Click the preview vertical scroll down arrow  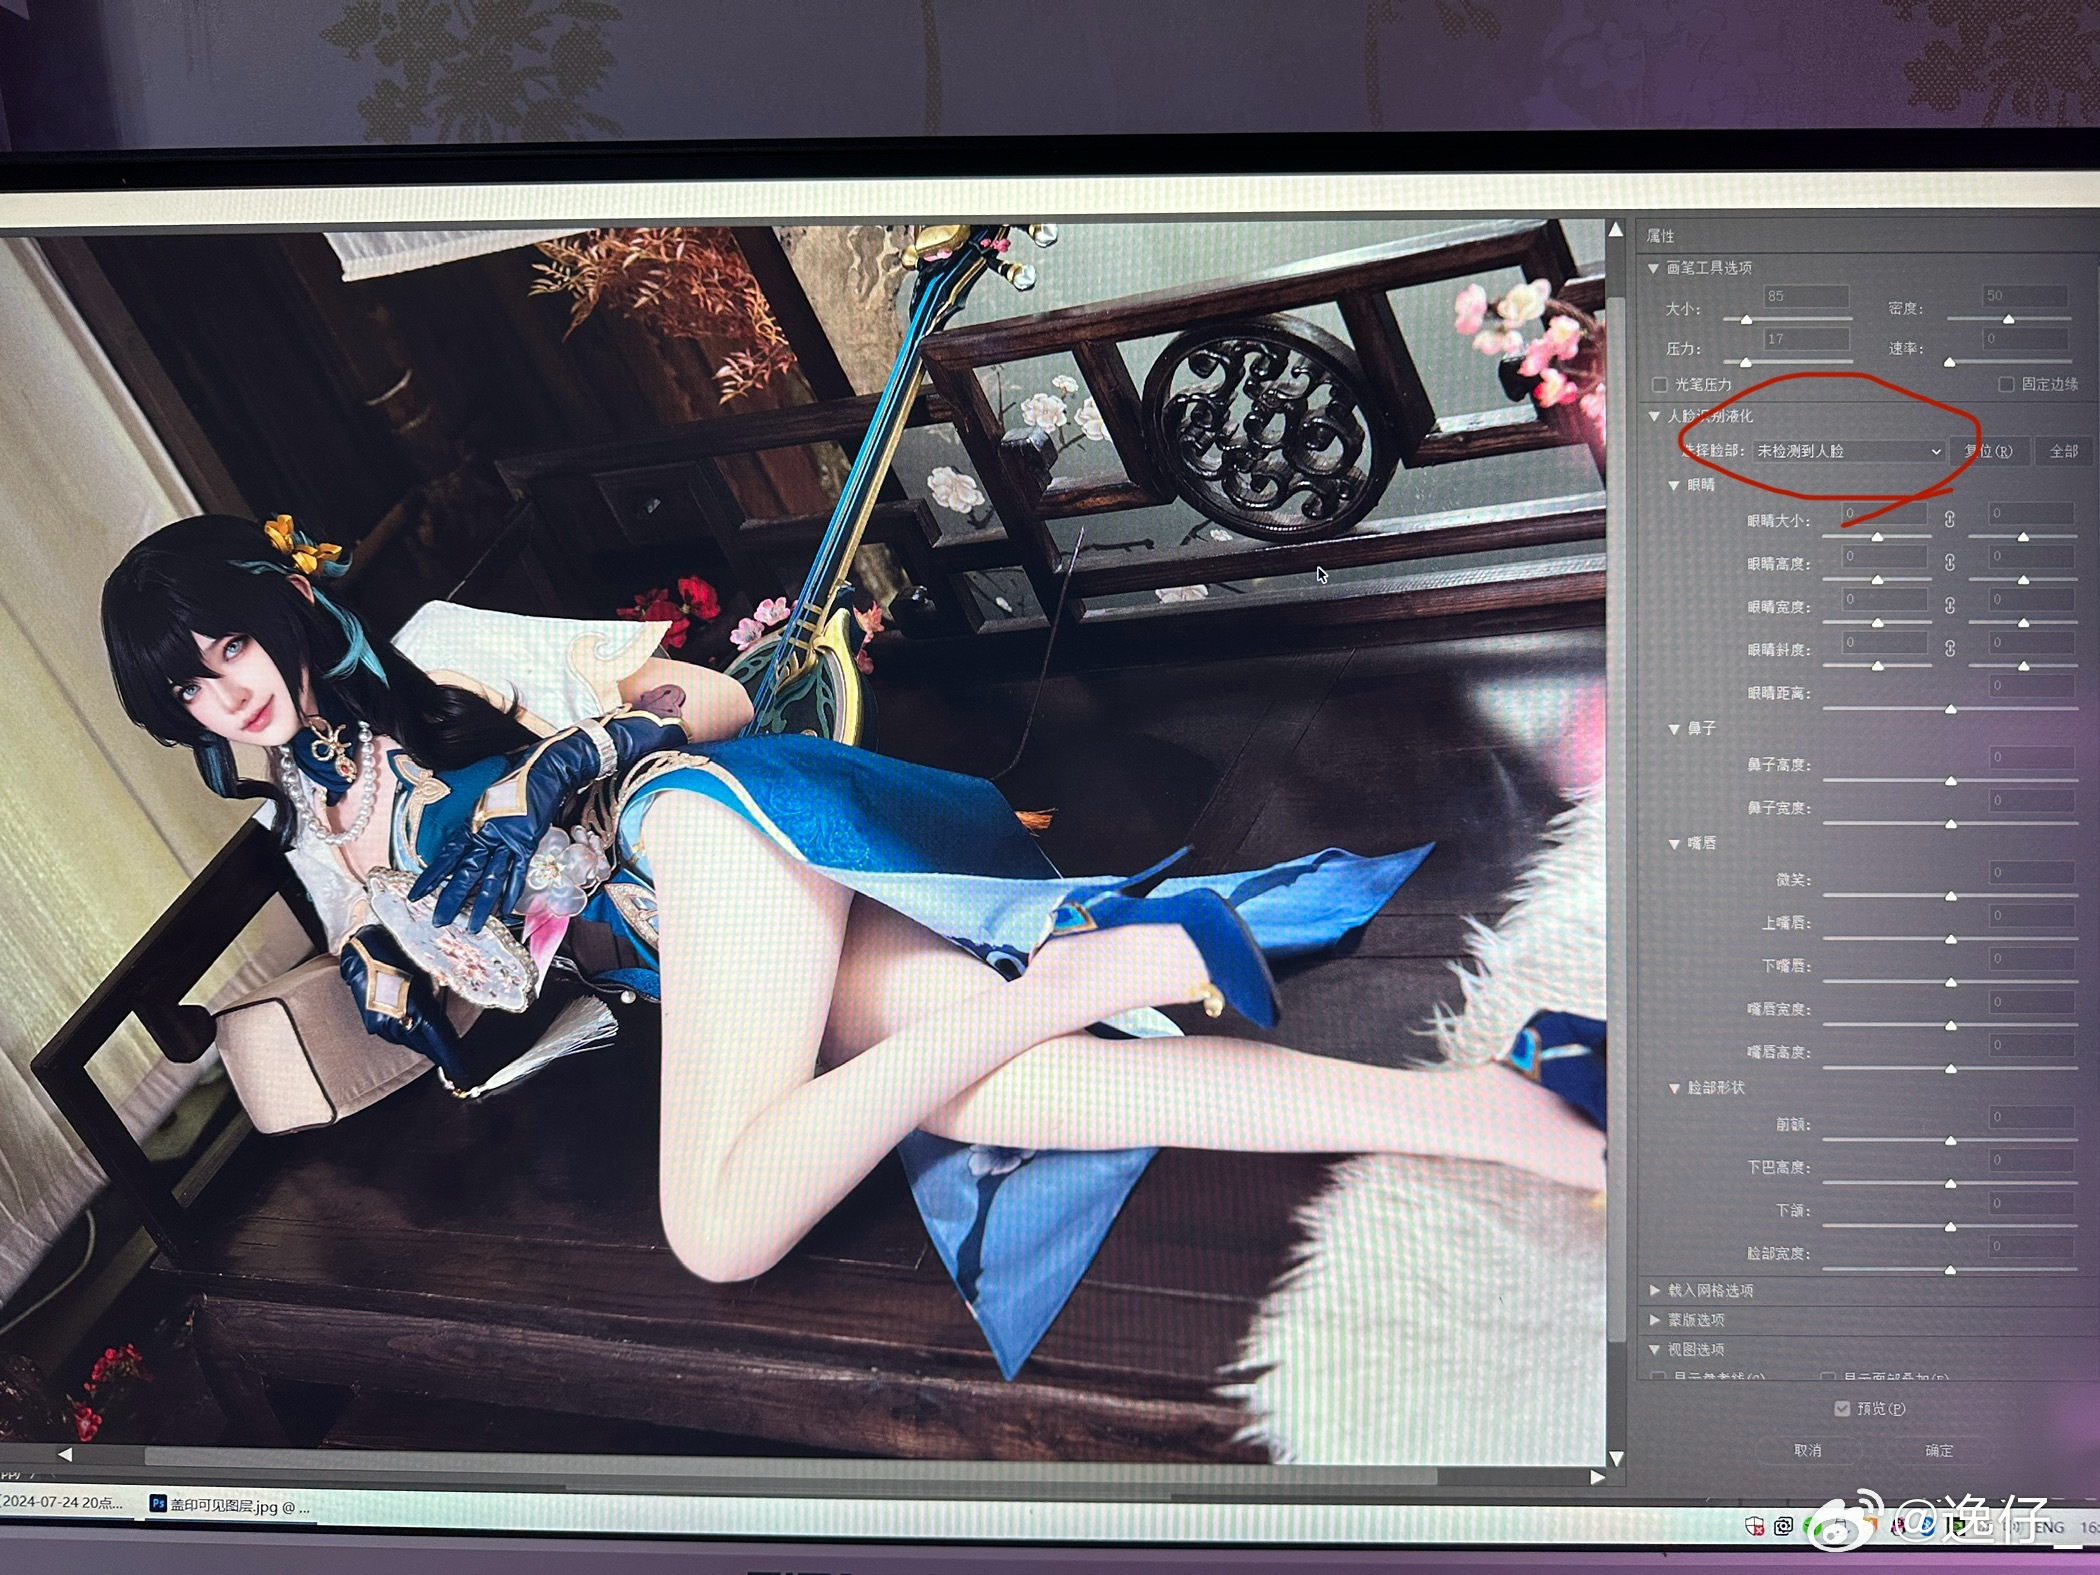pos(1615,1459)
